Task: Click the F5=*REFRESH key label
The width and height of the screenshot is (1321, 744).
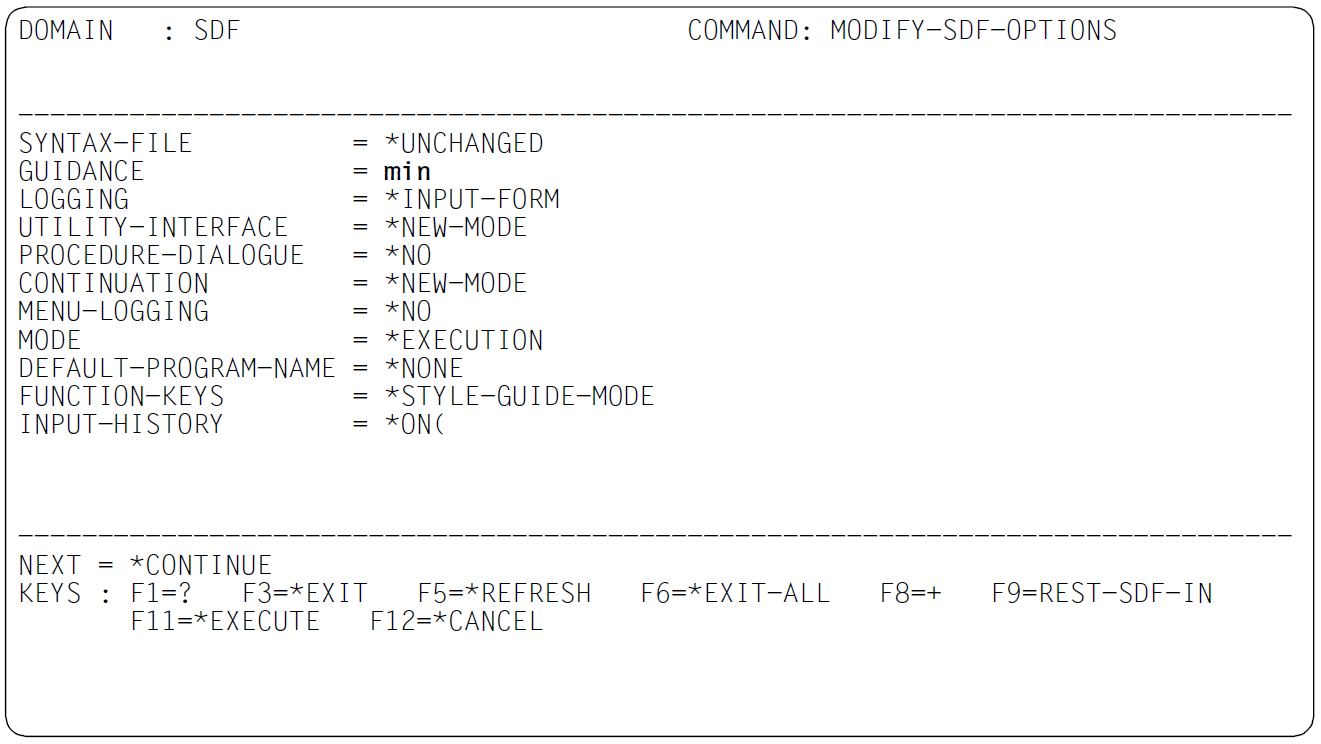Action: (504, 593)
